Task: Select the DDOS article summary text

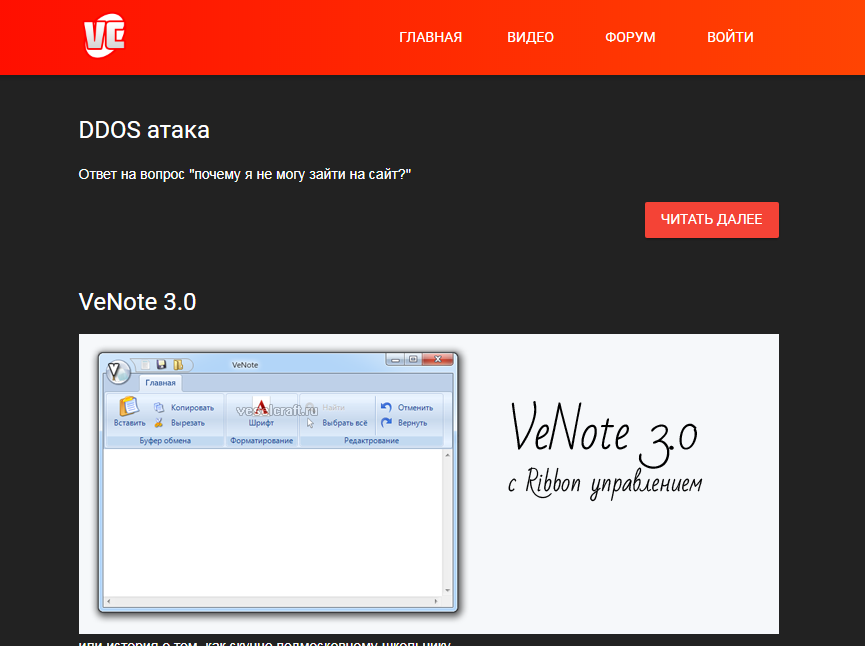Action: (245, 174)
